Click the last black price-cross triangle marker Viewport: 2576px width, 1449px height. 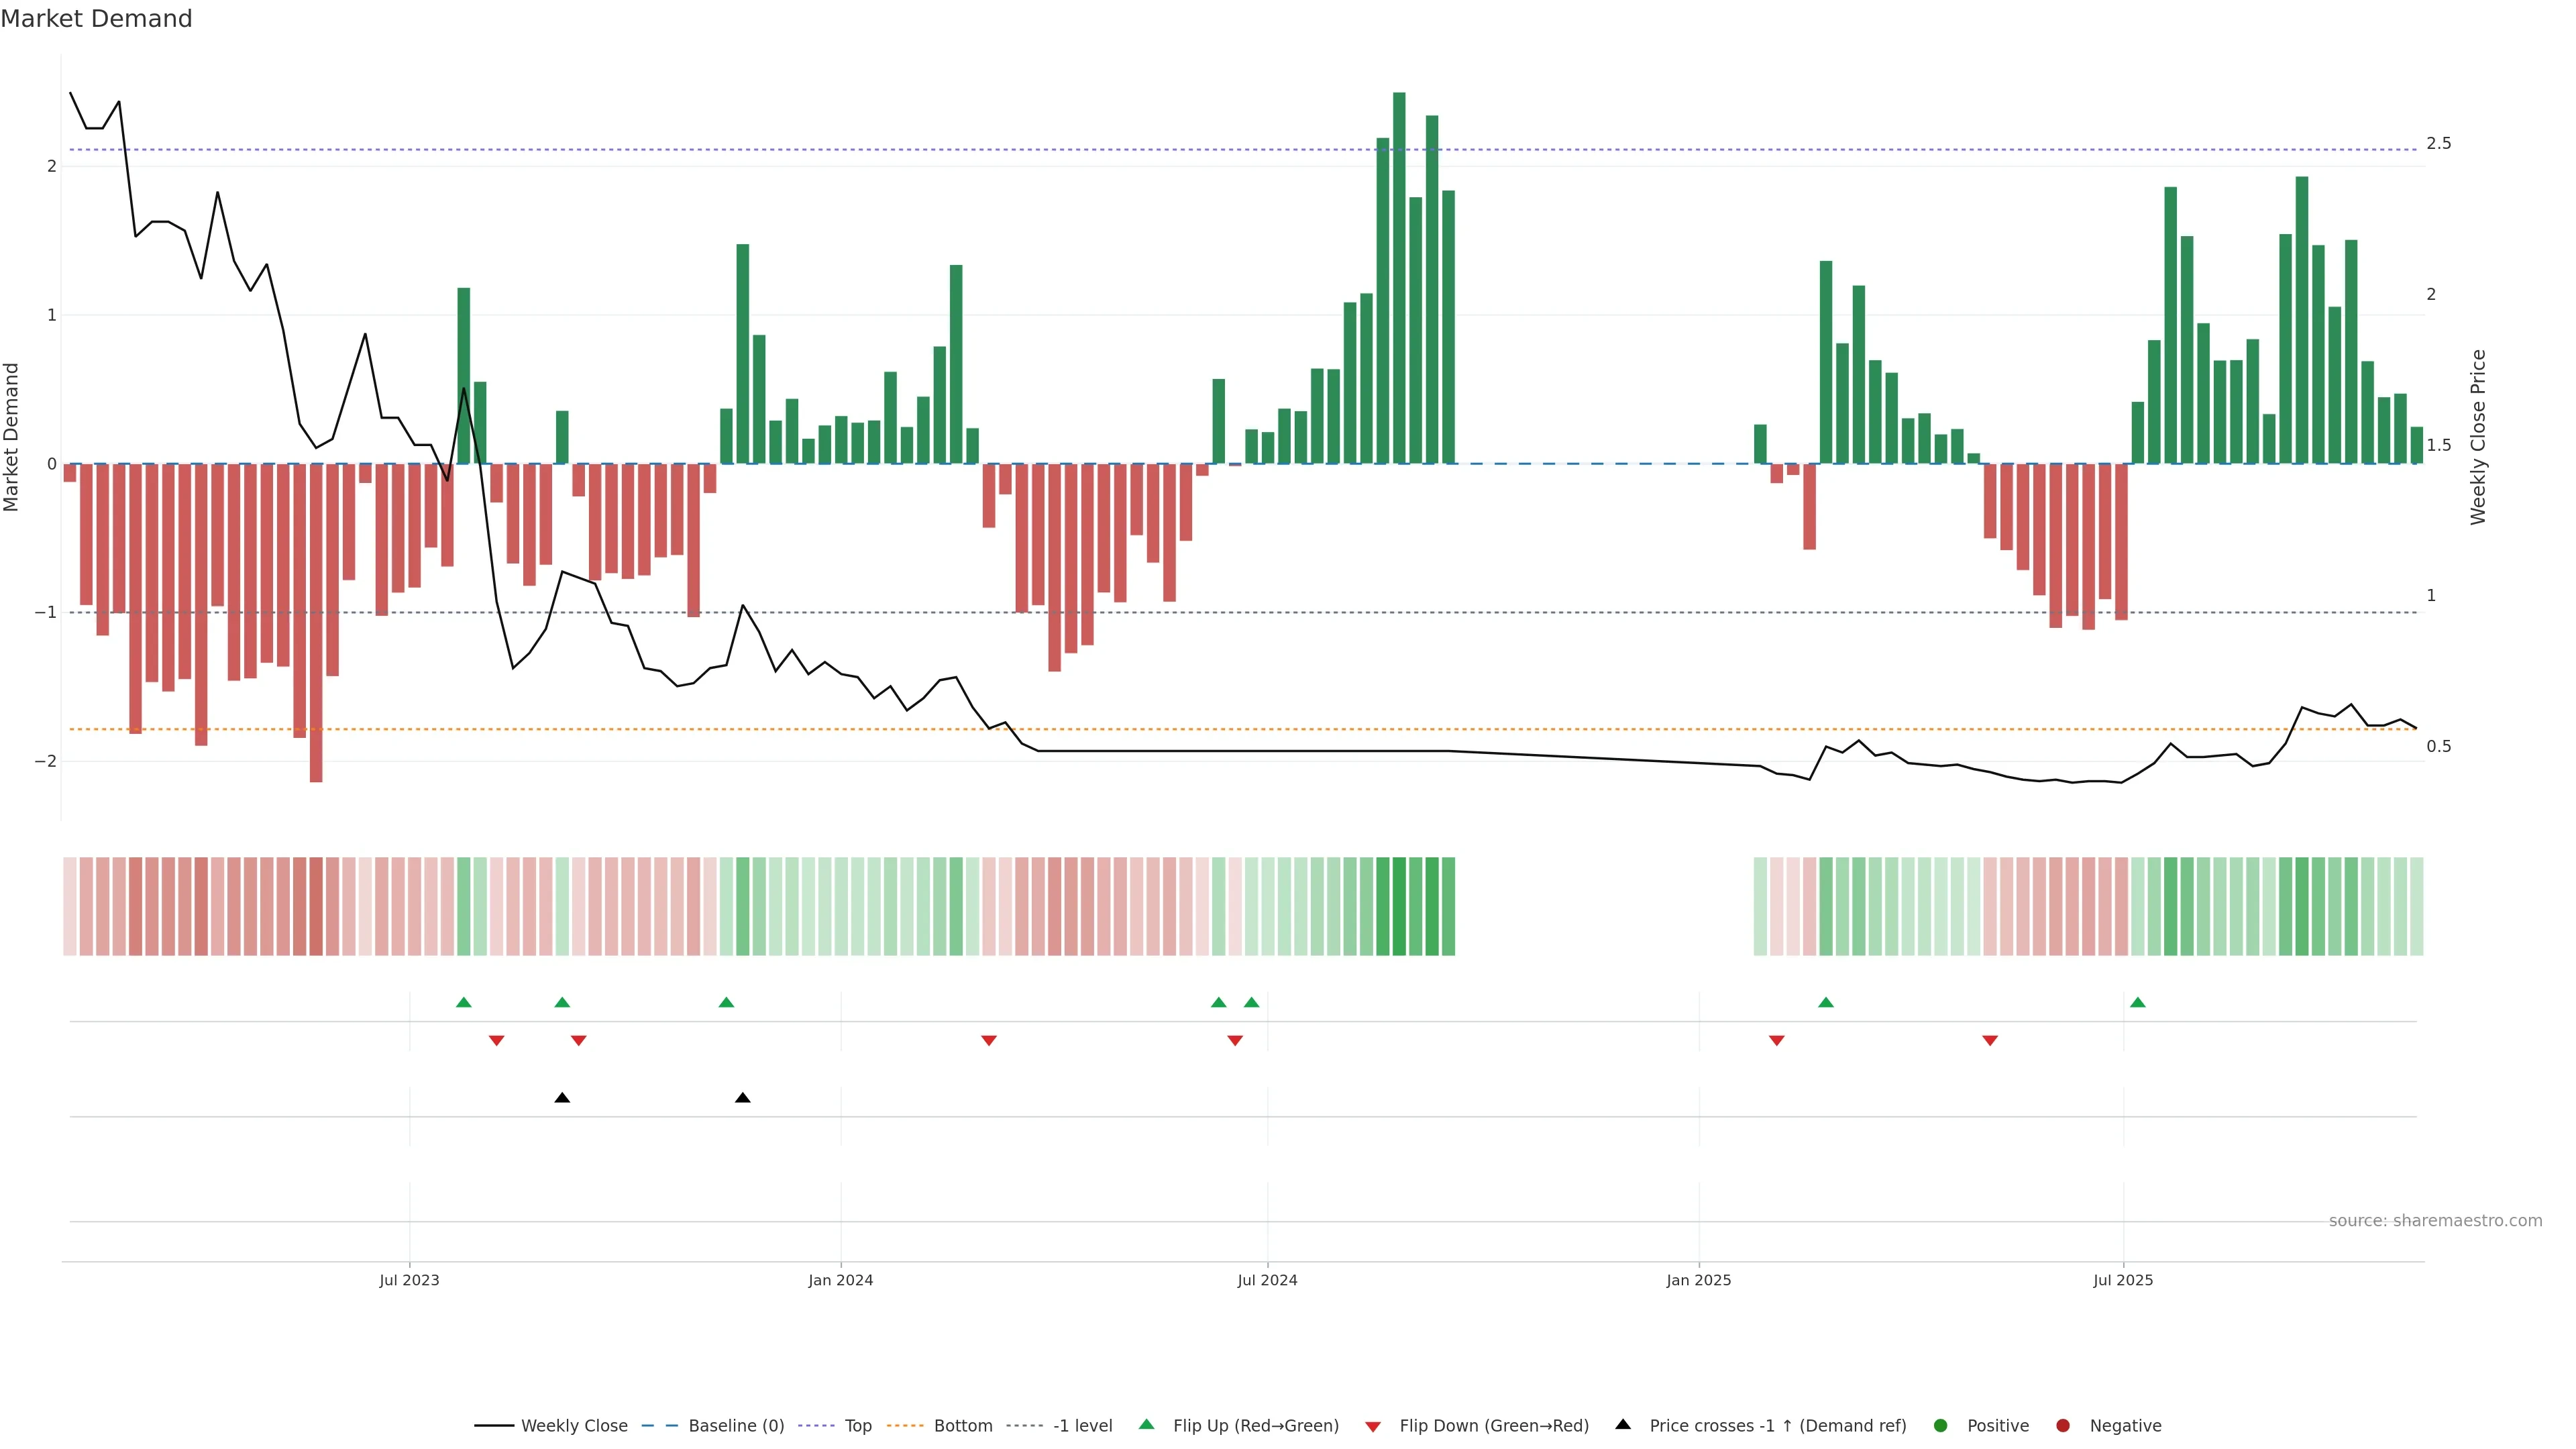[742, 1098]
